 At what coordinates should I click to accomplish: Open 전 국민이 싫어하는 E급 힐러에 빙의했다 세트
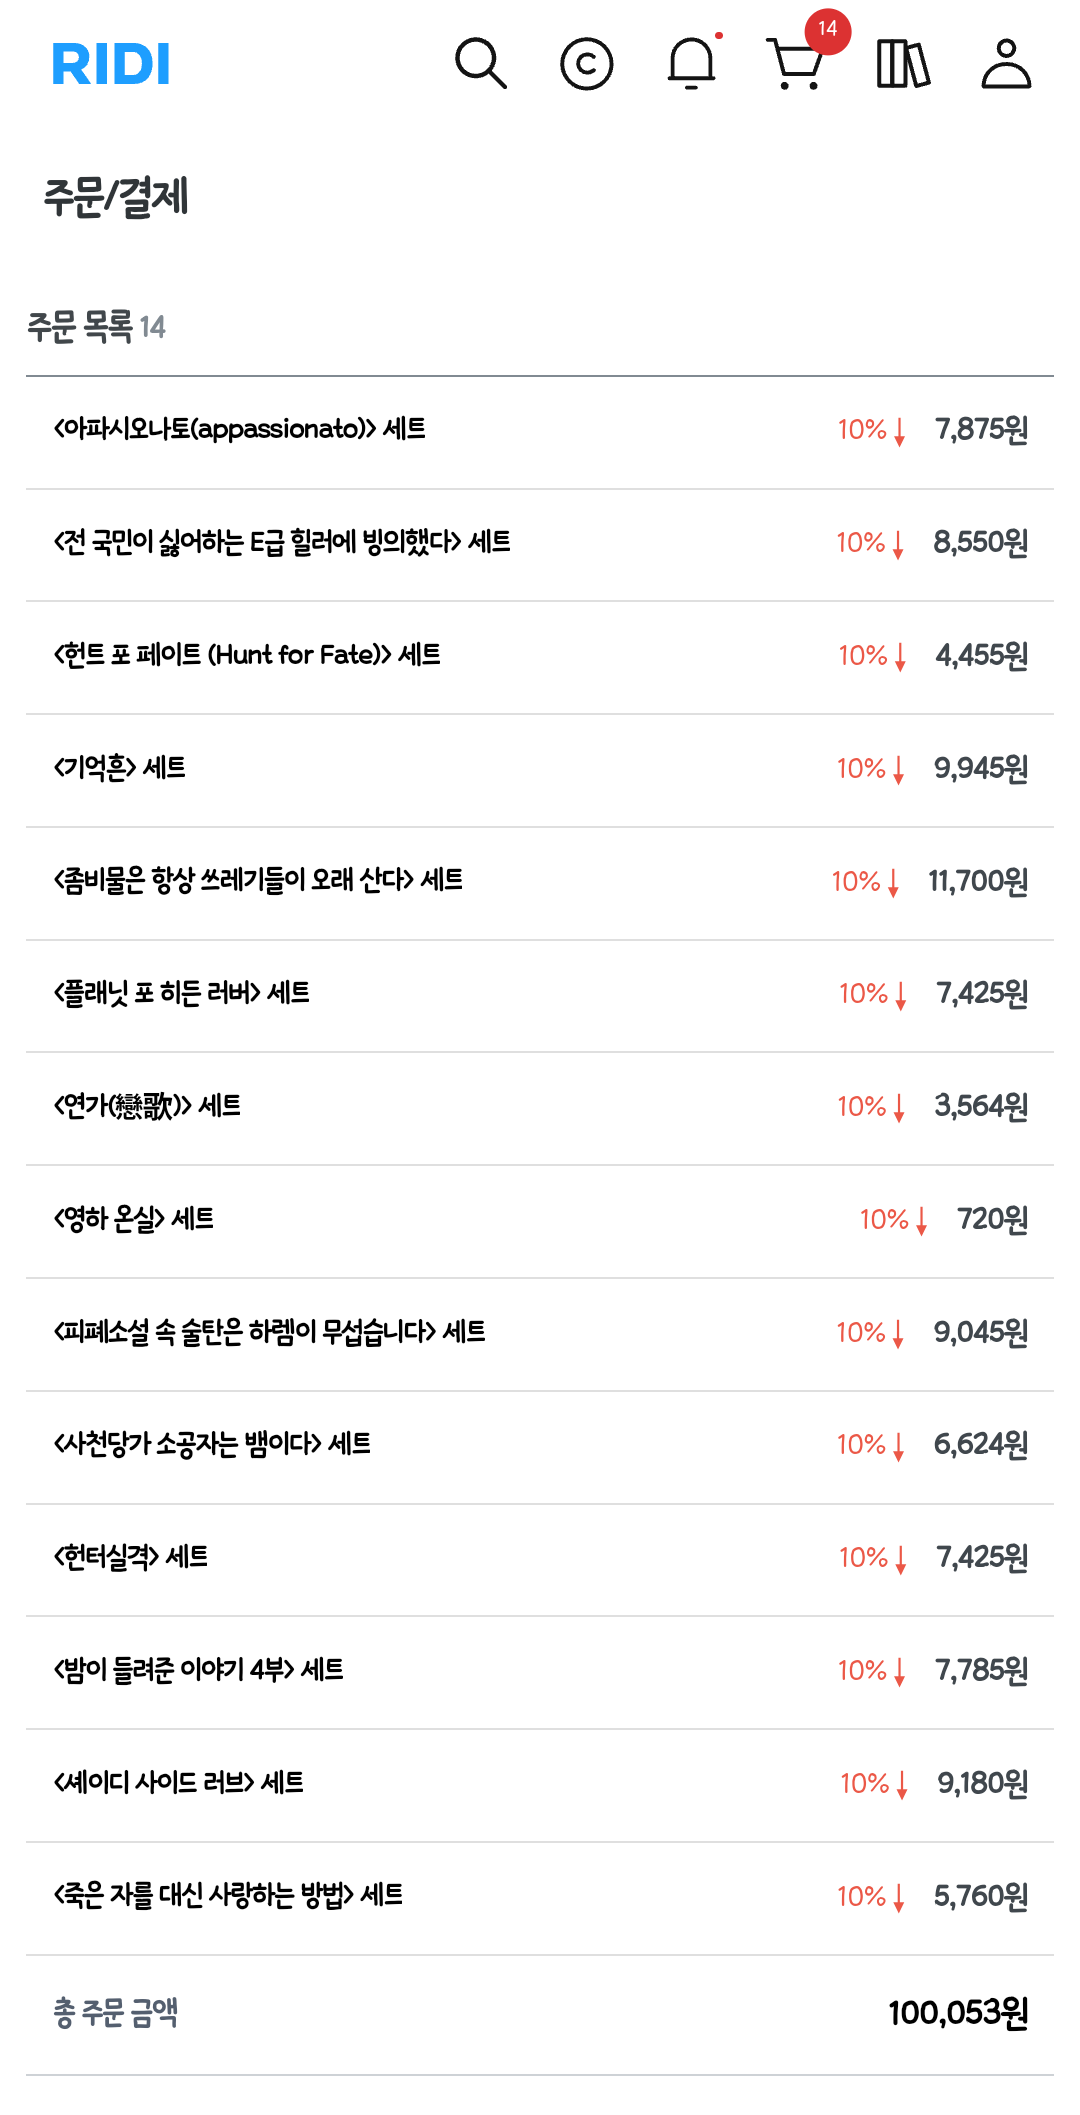[x=282, y=542]
